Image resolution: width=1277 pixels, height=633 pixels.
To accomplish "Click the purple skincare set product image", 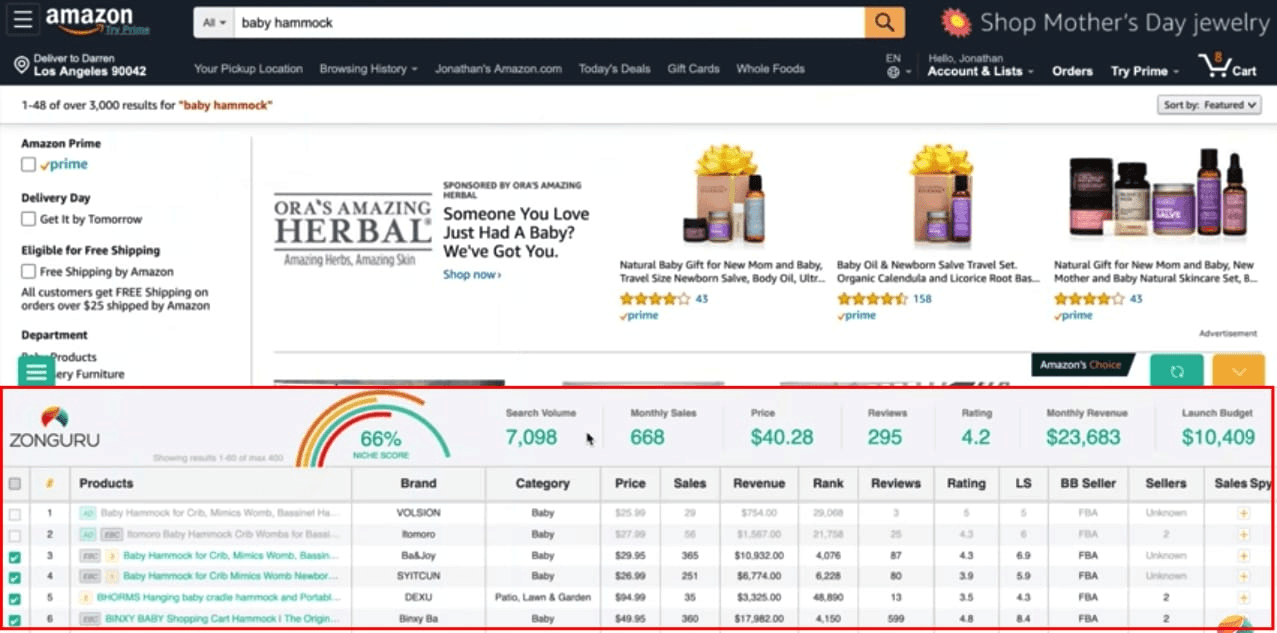I will click(x=1157, y=194).
